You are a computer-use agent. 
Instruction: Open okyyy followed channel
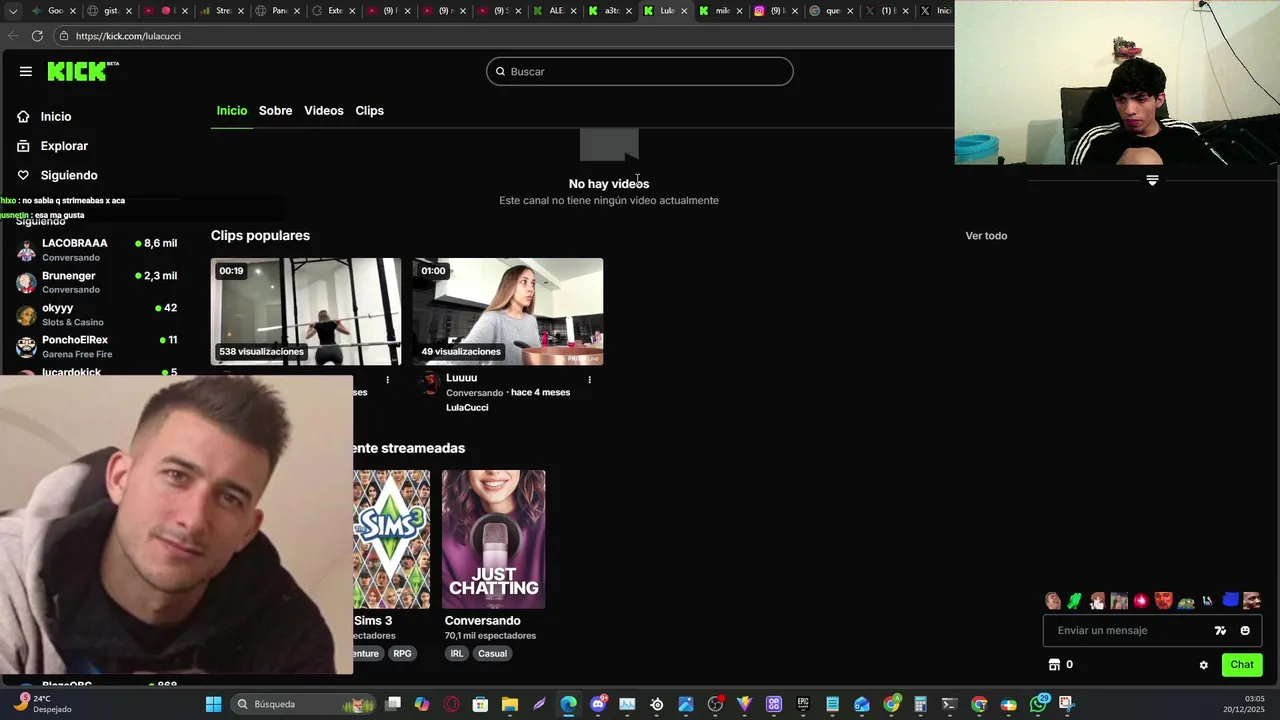[96, 315]
